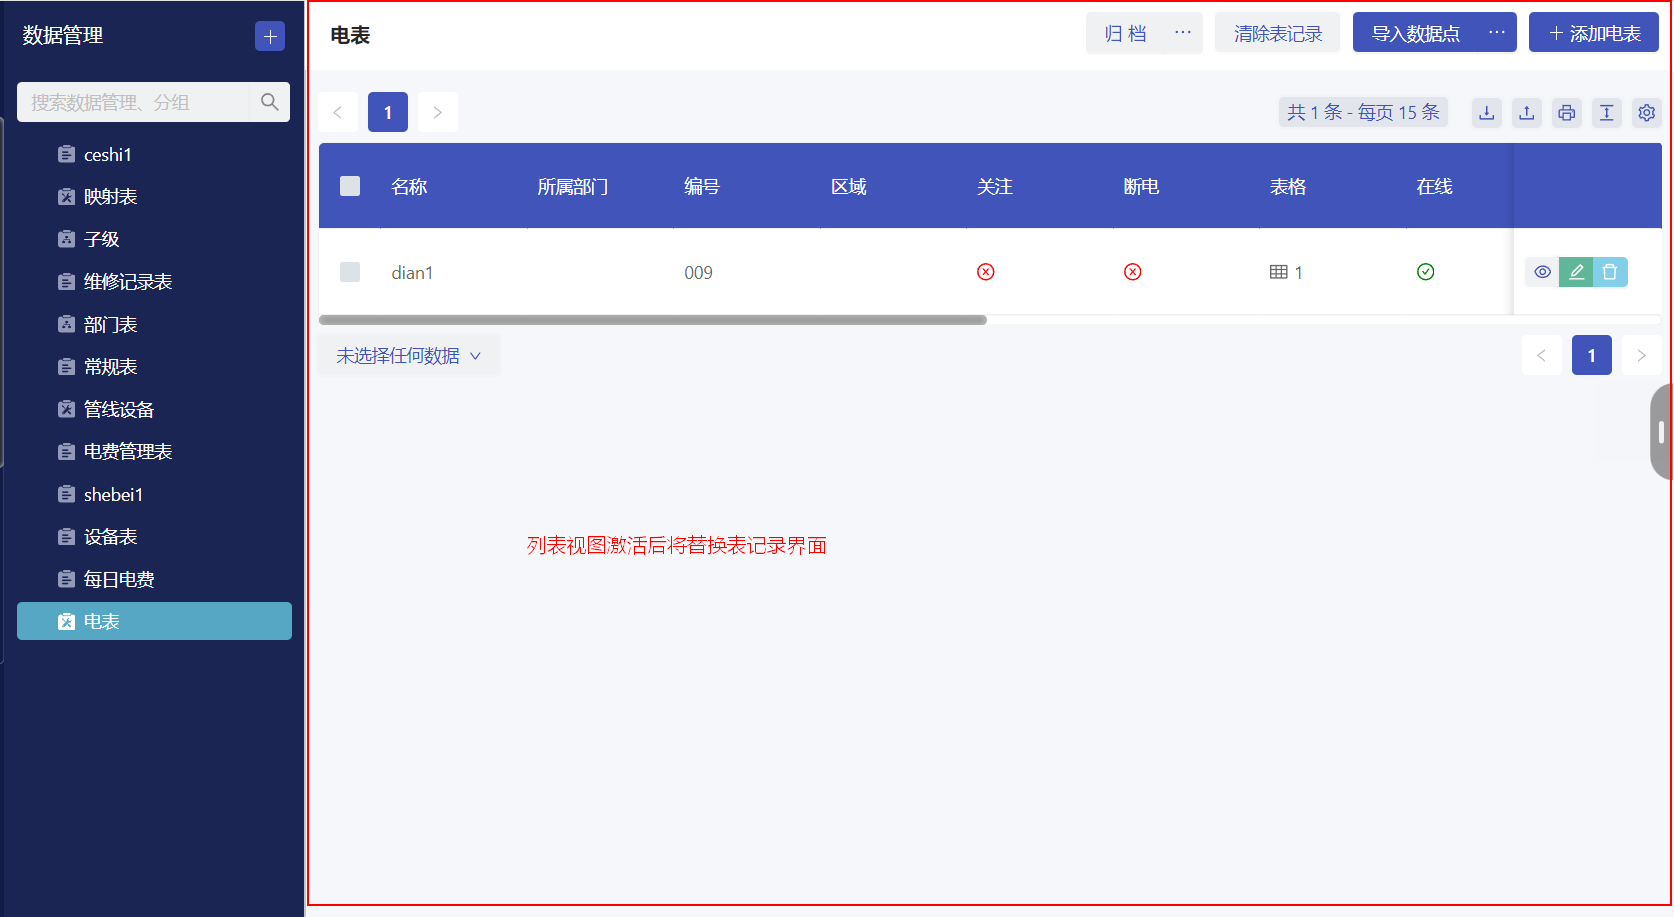
Task: Click the download/import icon in table toolbar
Action: coord(1487,113)
